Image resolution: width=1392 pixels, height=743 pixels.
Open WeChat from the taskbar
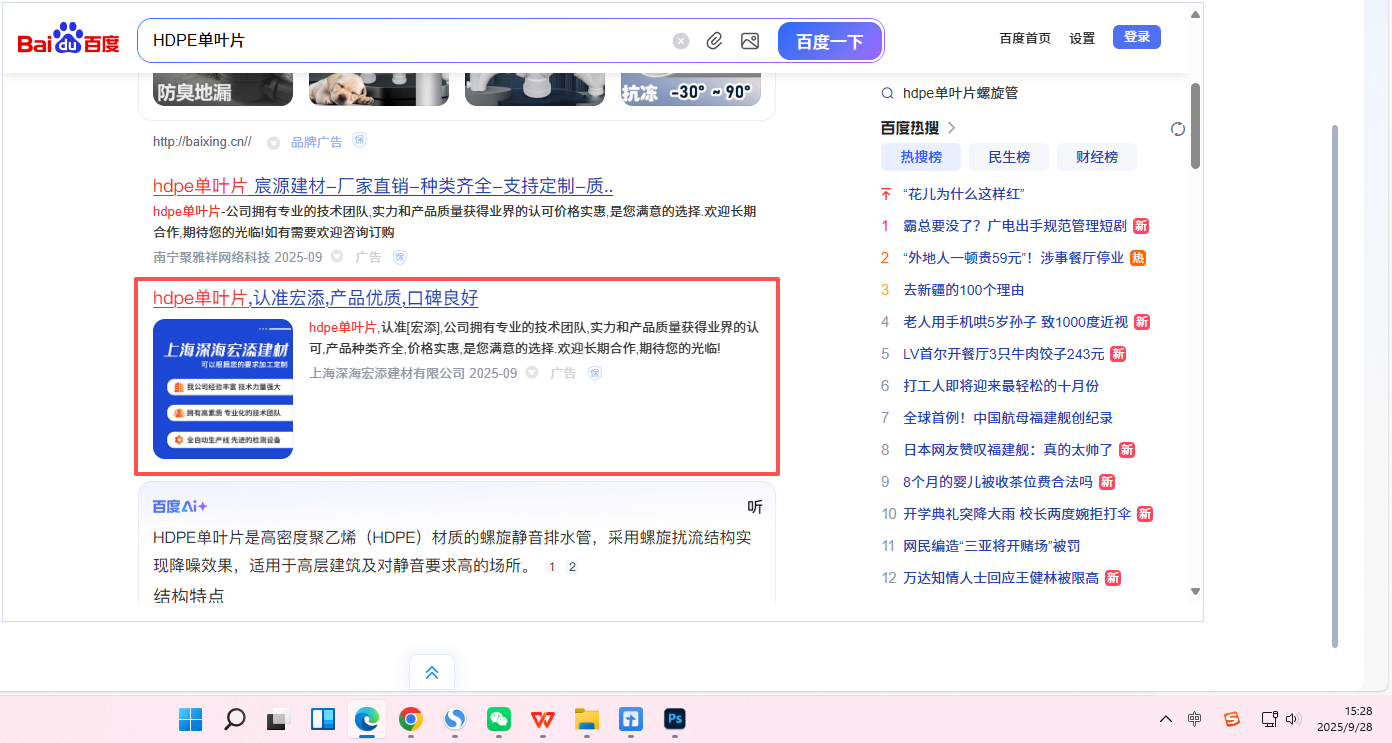point(499,719)
